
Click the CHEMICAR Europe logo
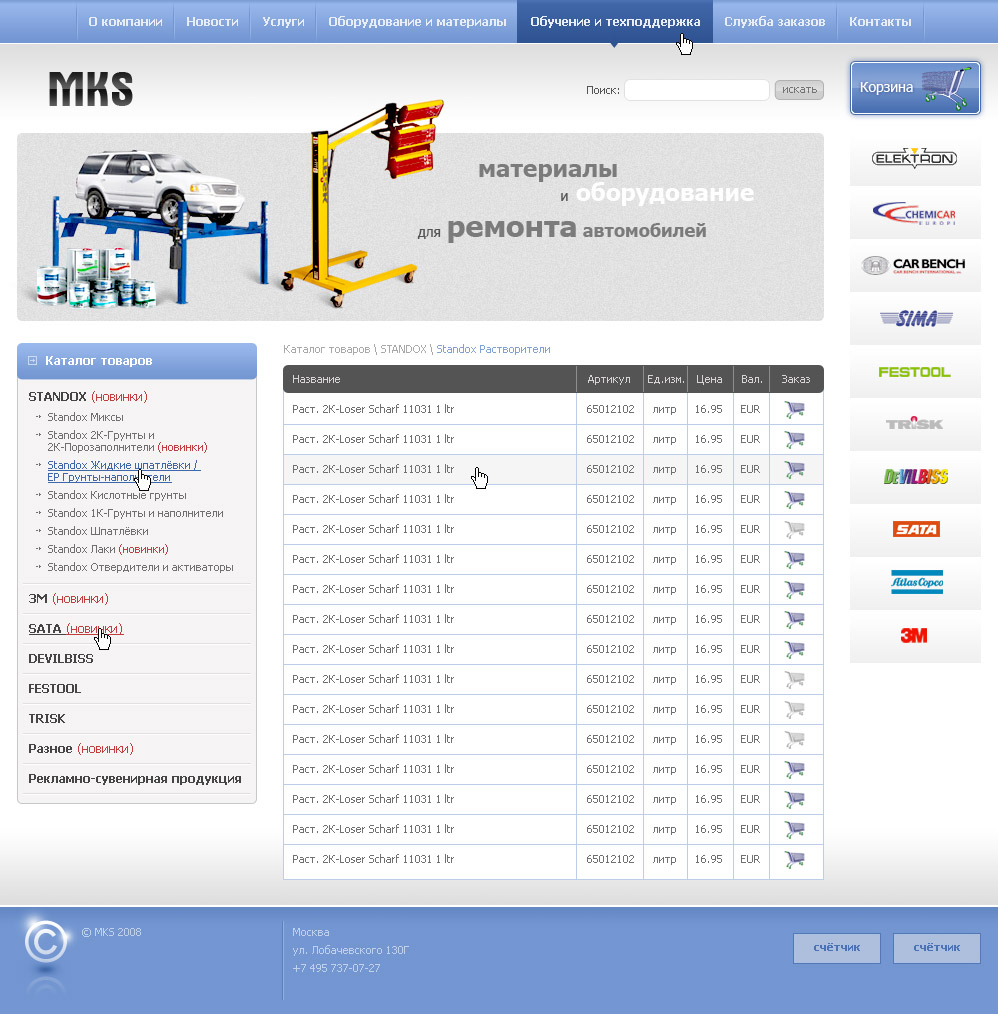(914, 213)
